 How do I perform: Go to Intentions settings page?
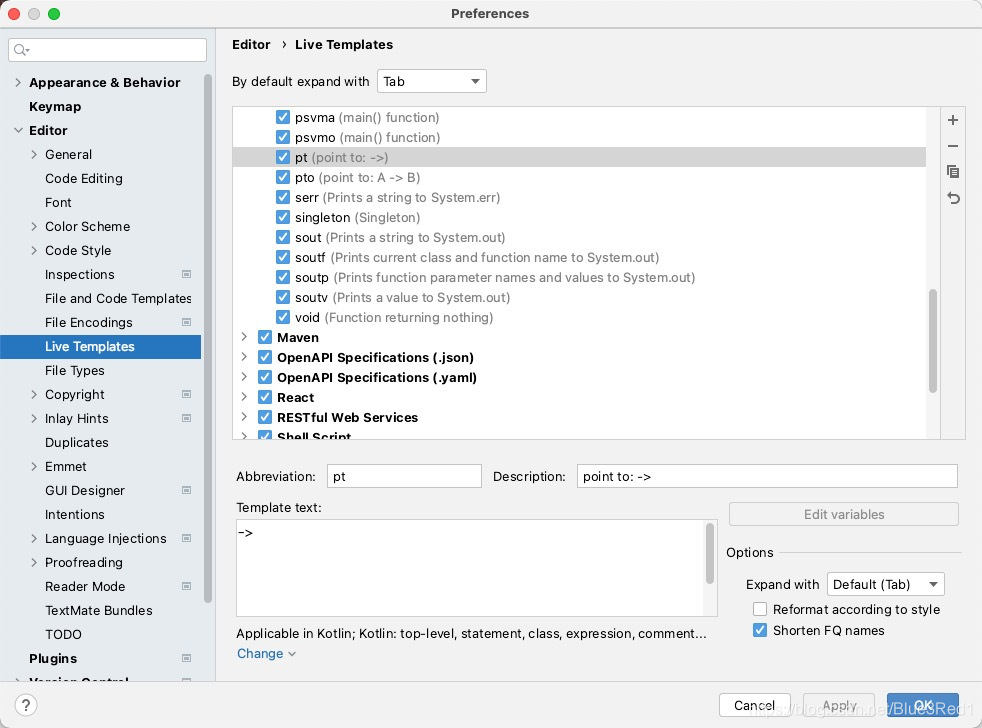(75, 514)
